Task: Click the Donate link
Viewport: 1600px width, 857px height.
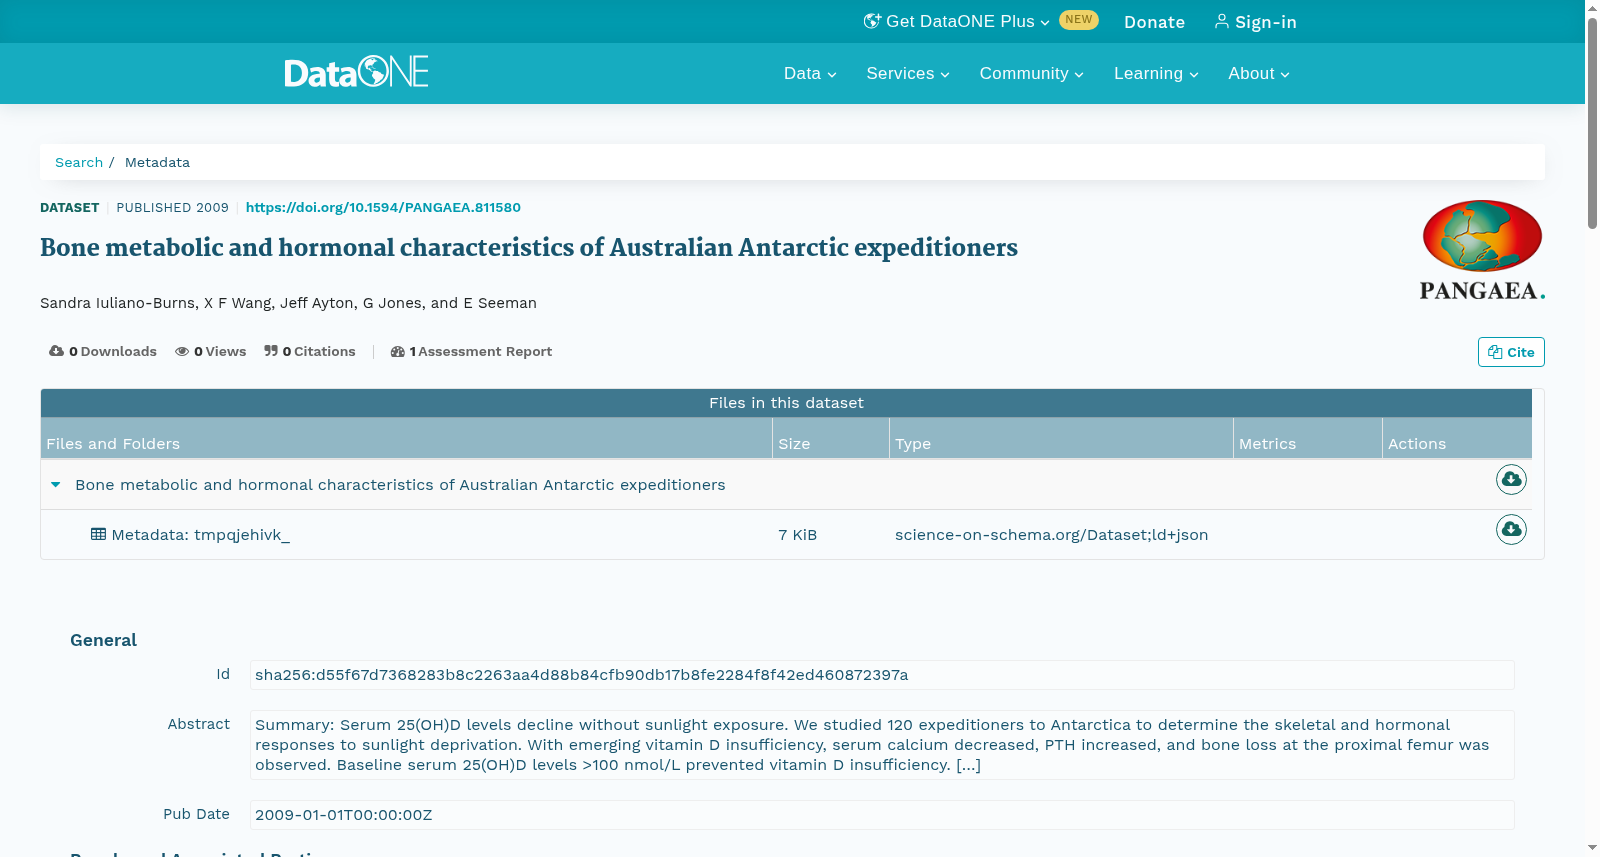Action: (x=1154, y=22)
